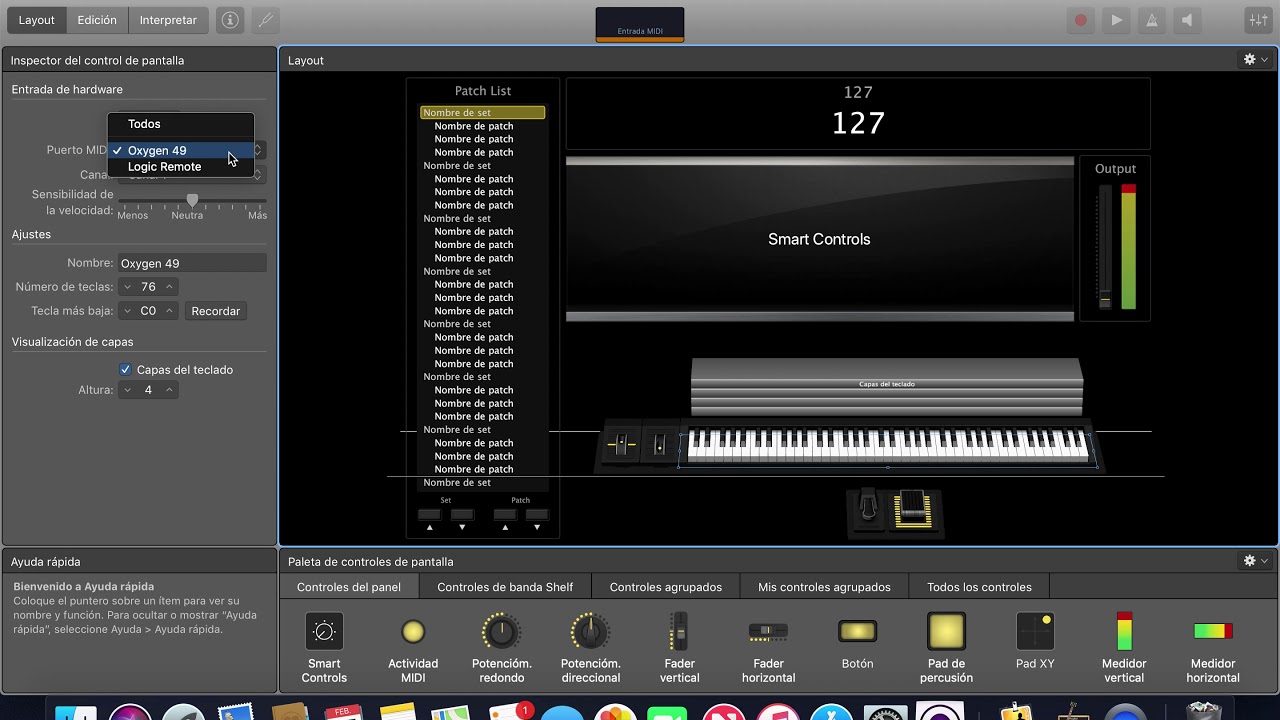The width and height of the screenshot is (1280, 720).
Task: Open Controles de banda Shelf tab
Action: [505, 587]
